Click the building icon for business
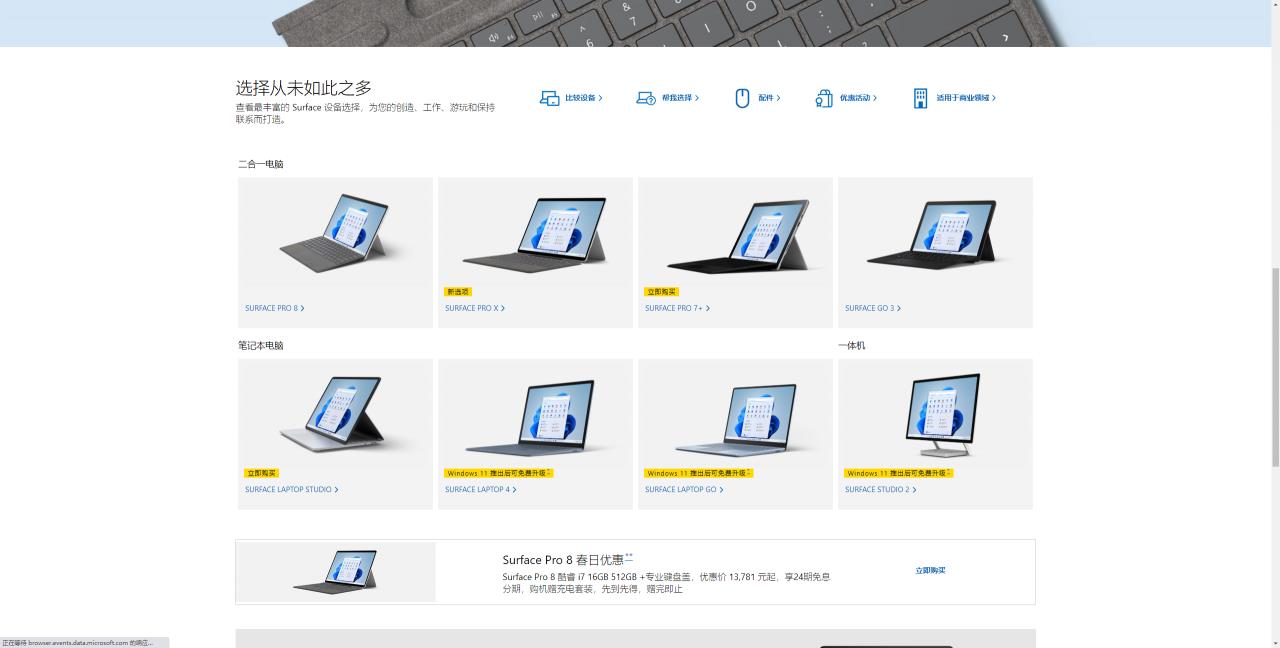The height and width of the screenshot is (648, 1280). tap(920, 98)
